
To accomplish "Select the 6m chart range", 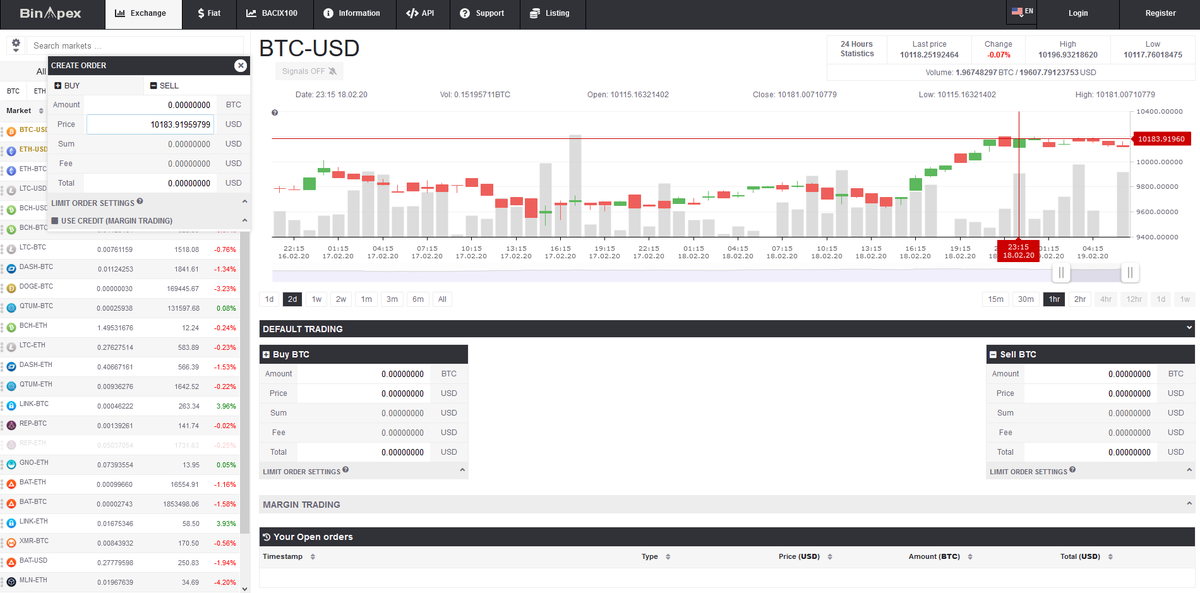I will click(x=417, y=299).
